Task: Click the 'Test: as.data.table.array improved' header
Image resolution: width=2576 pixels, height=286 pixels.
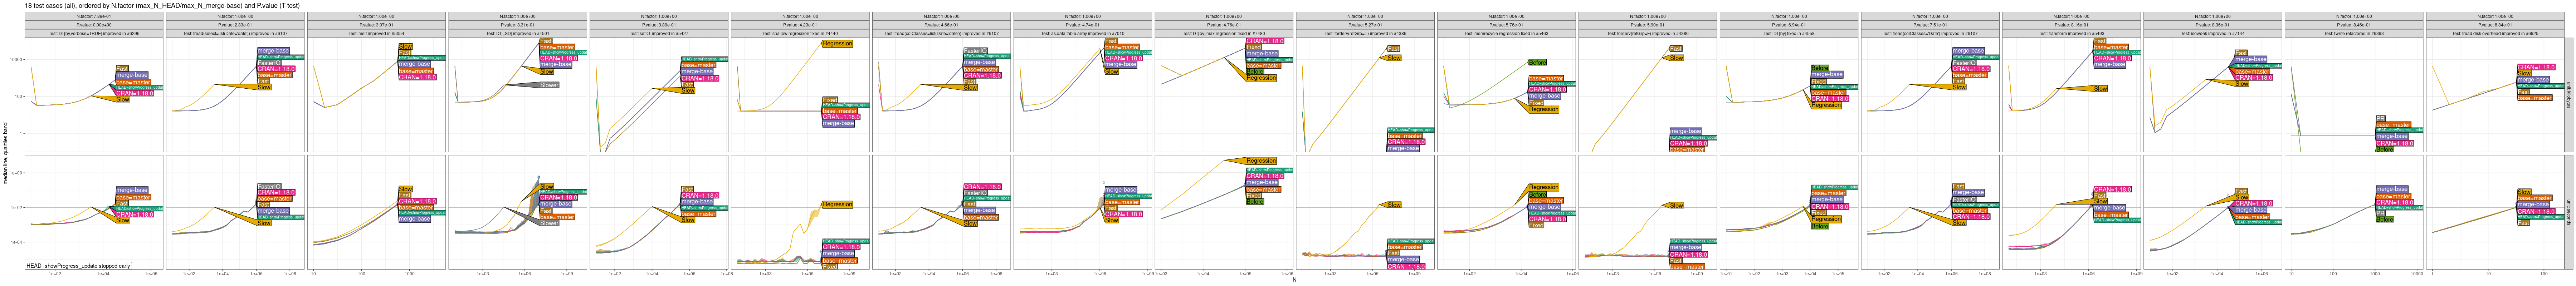Action: tap(1082, 33)
